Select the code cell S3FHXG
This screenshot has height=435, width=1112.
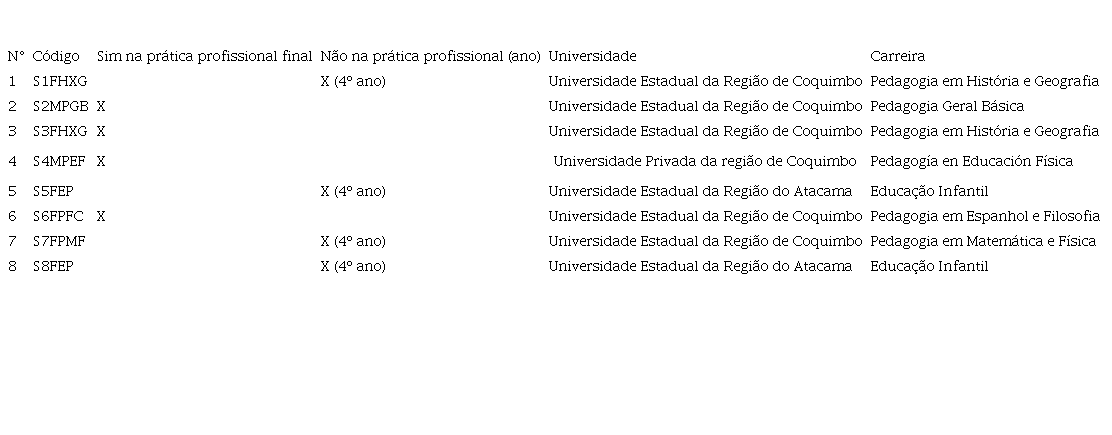(60, 131)
